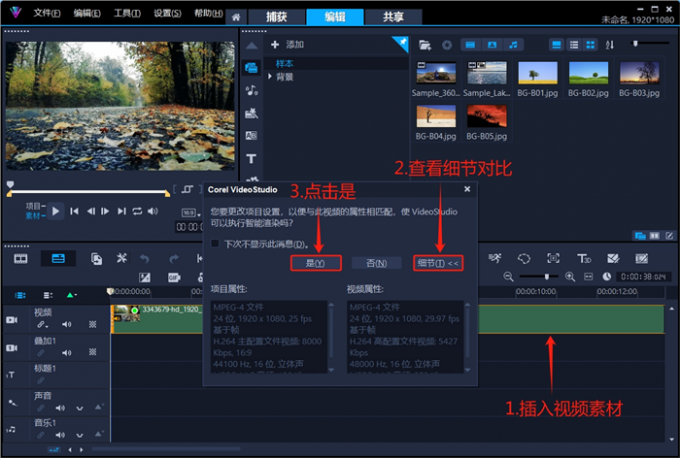The width and height of the screenshot is (680, 458).
Task: Open the 文件 menu
Action: click(x=47, y=13)
